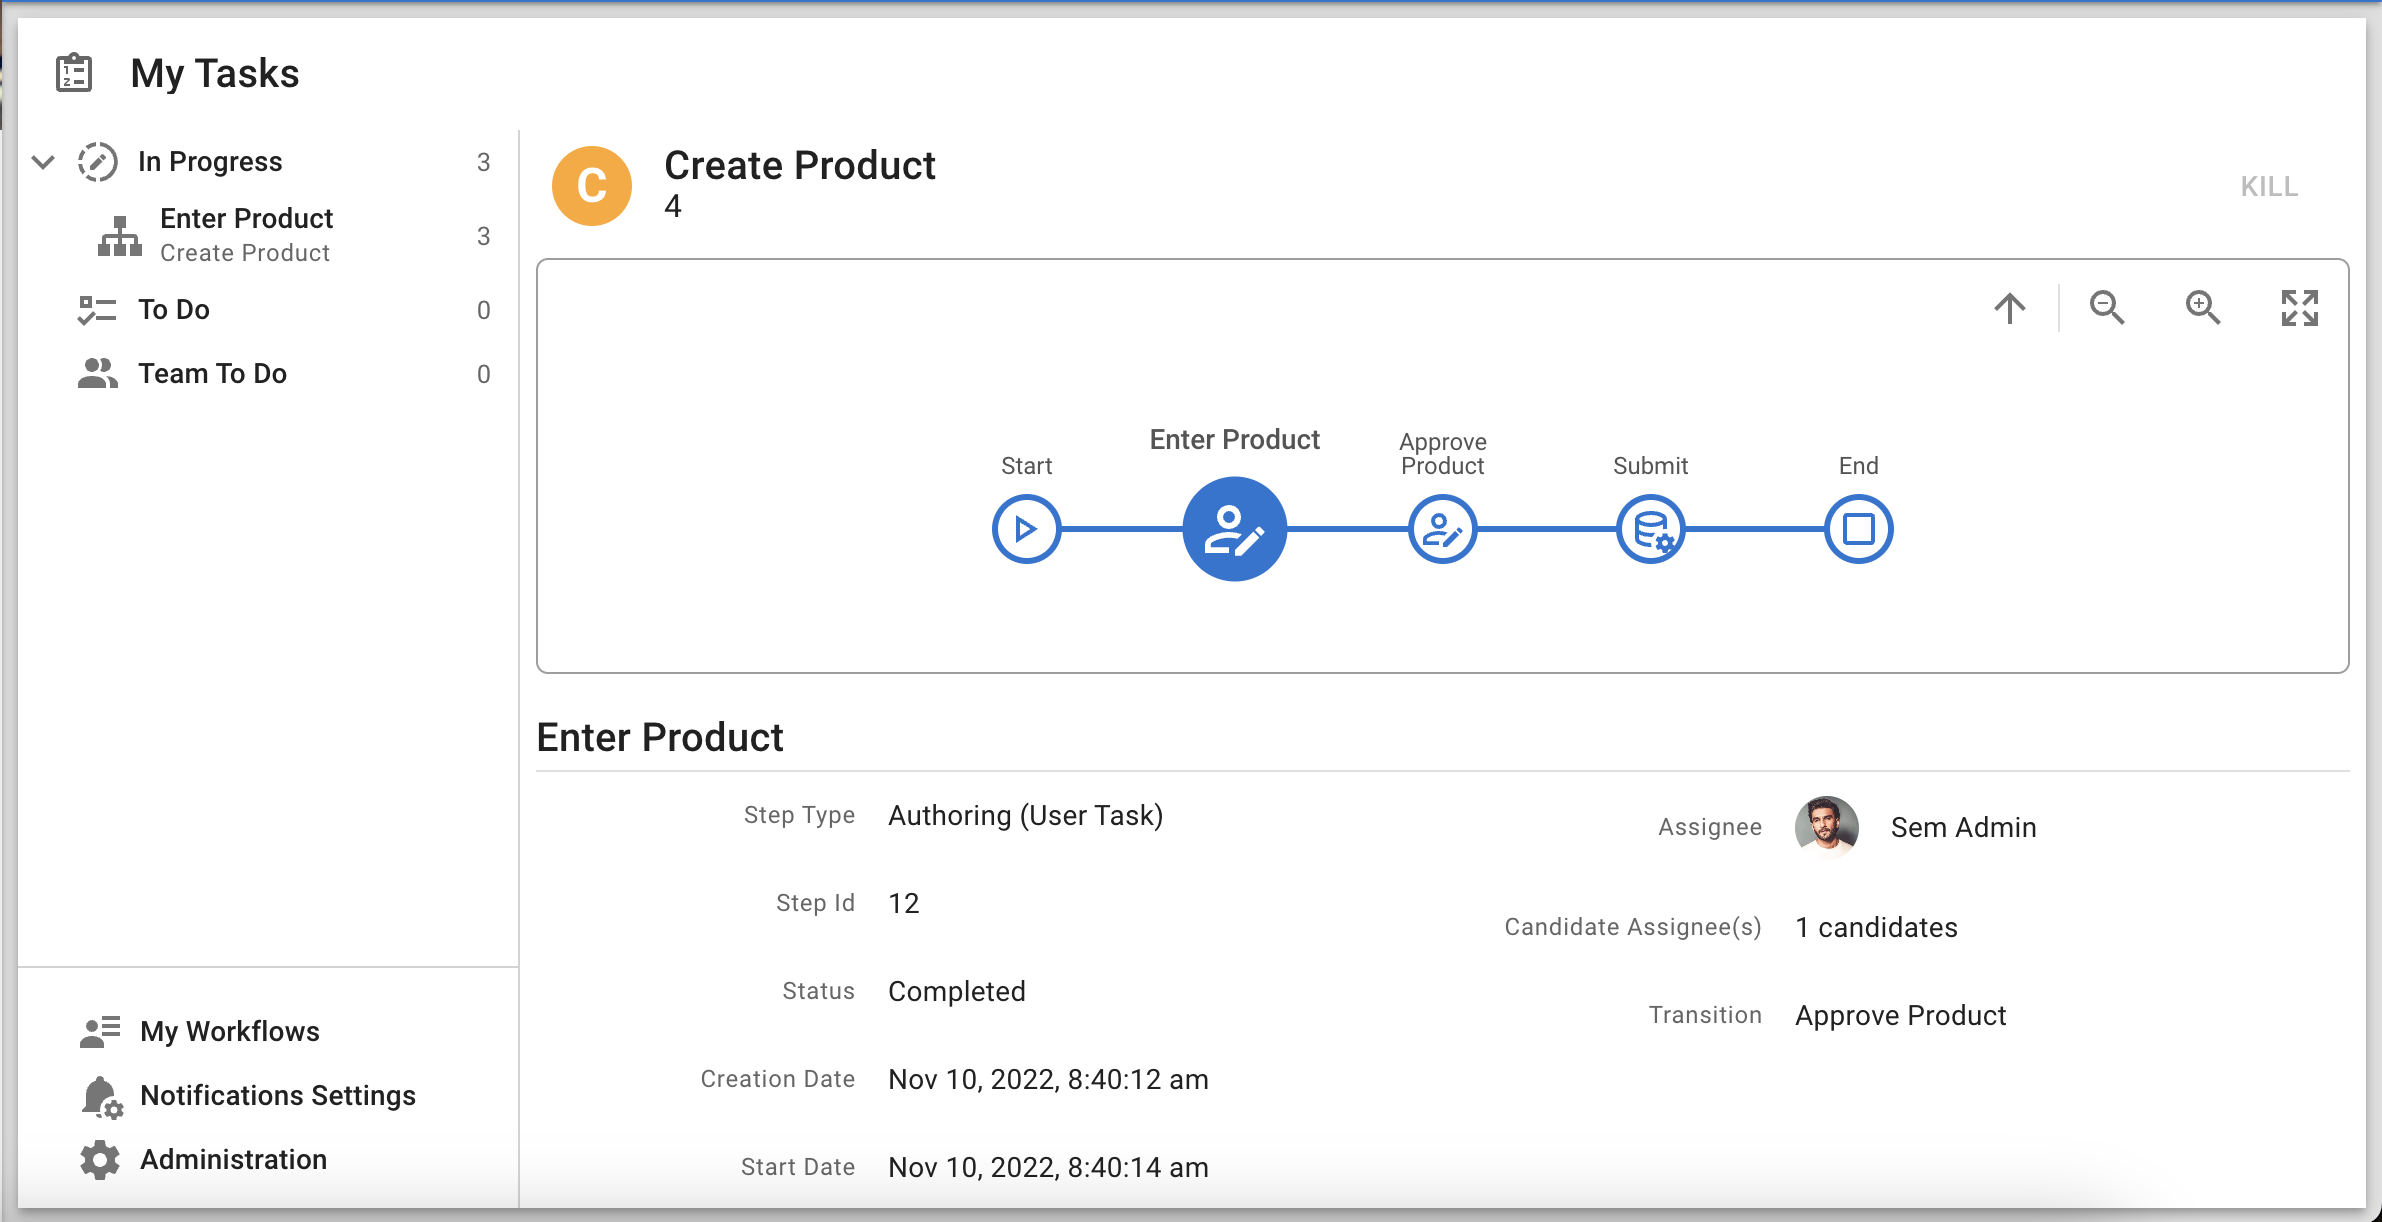Image resolution: width=2382 pixels, height=1222 pixels.
Task: Click the Enter Product node icon
Action: [x=1232, y=528]
